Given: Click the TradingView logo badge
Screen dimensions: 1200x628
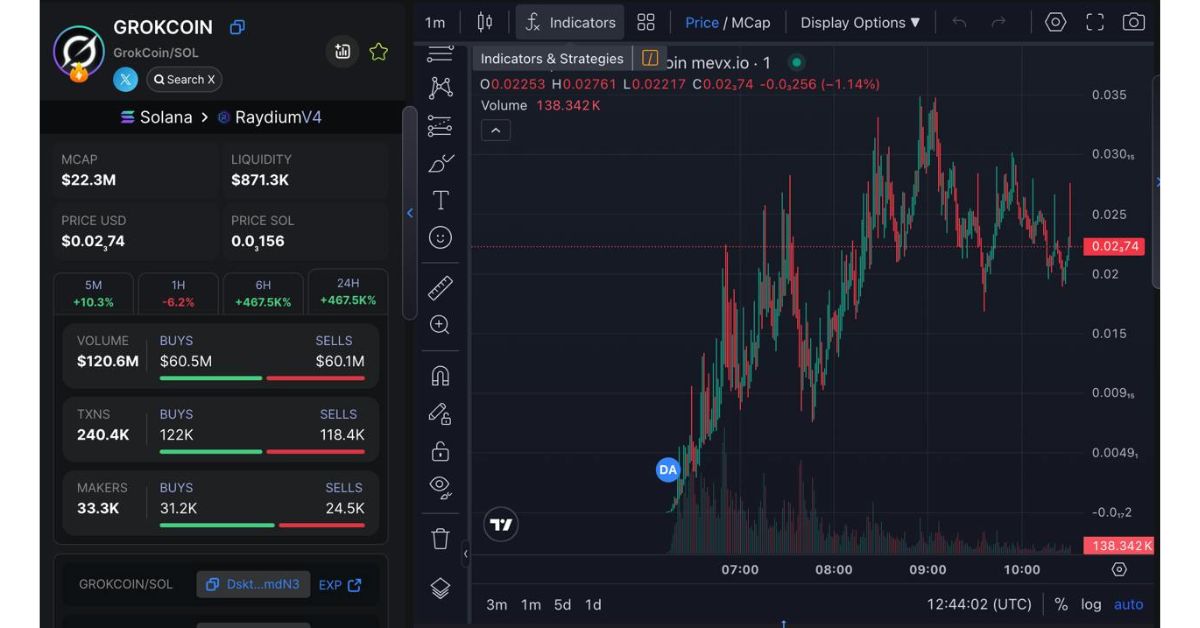Looking at the screenshot, I should 501,524.
